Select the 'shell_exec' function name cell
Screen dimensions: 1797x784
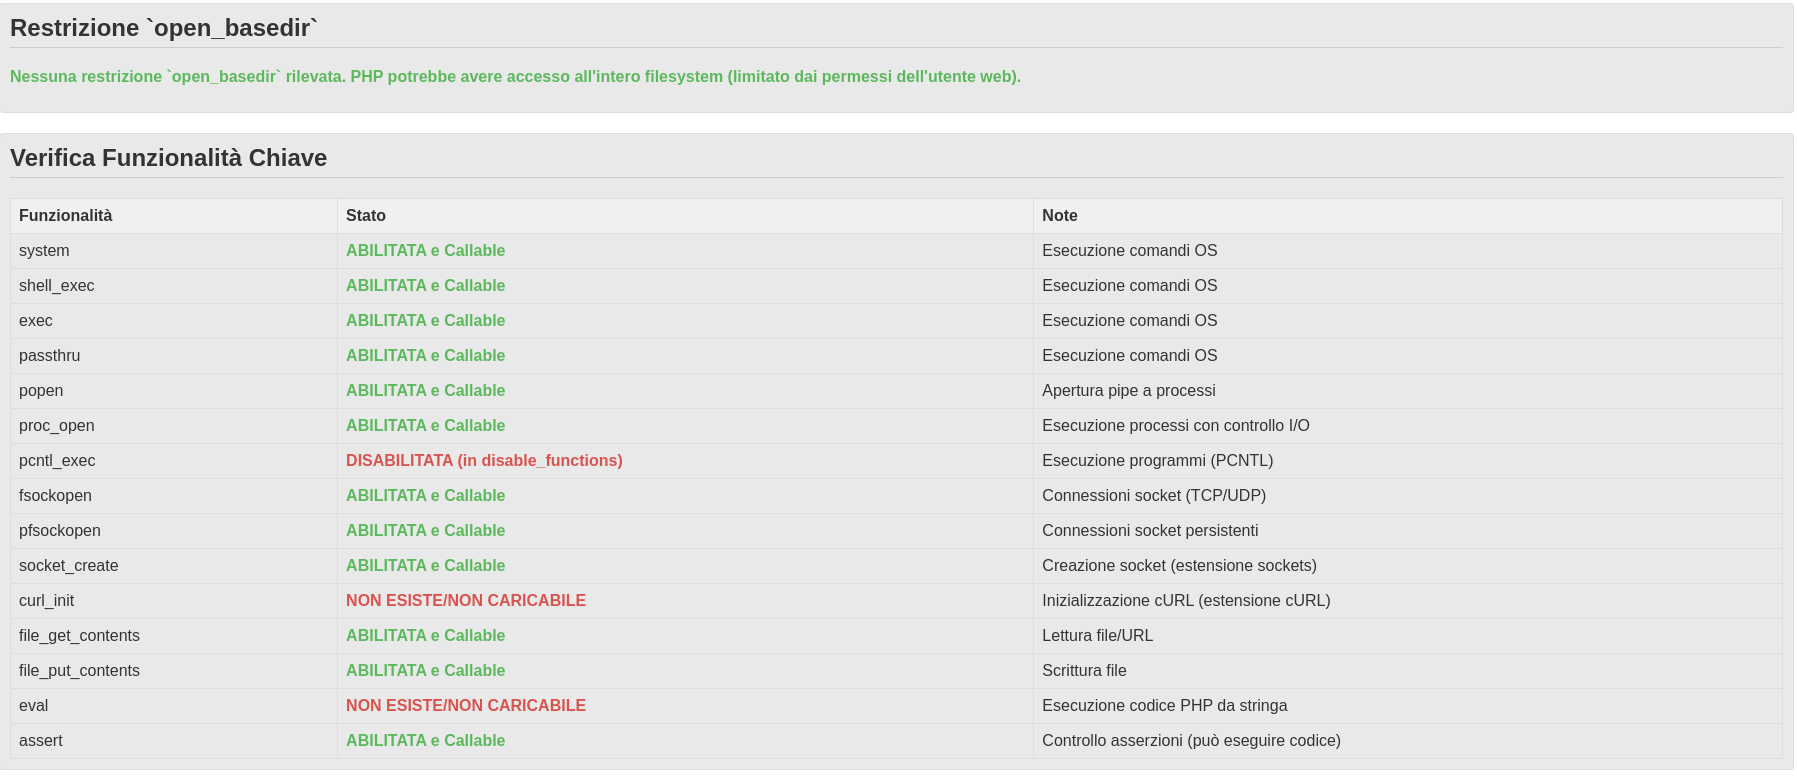point(57,286)
